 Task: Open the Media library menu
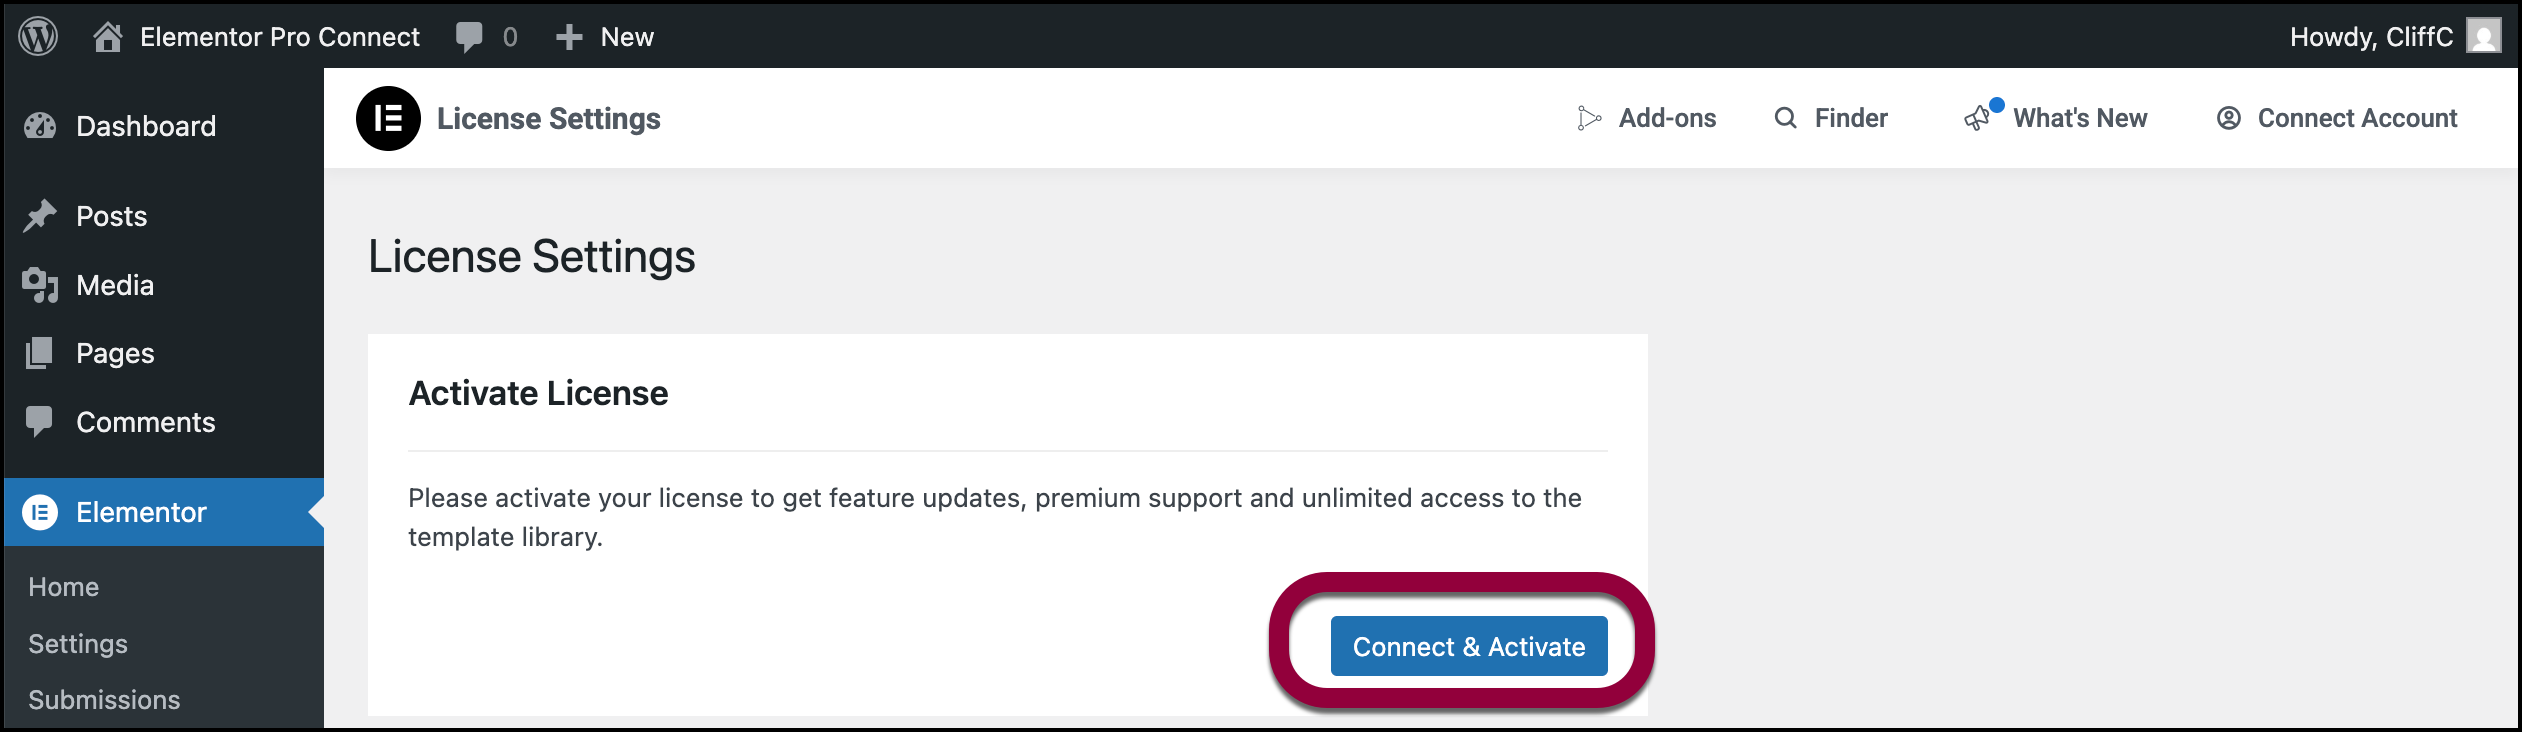pos(115,285)
